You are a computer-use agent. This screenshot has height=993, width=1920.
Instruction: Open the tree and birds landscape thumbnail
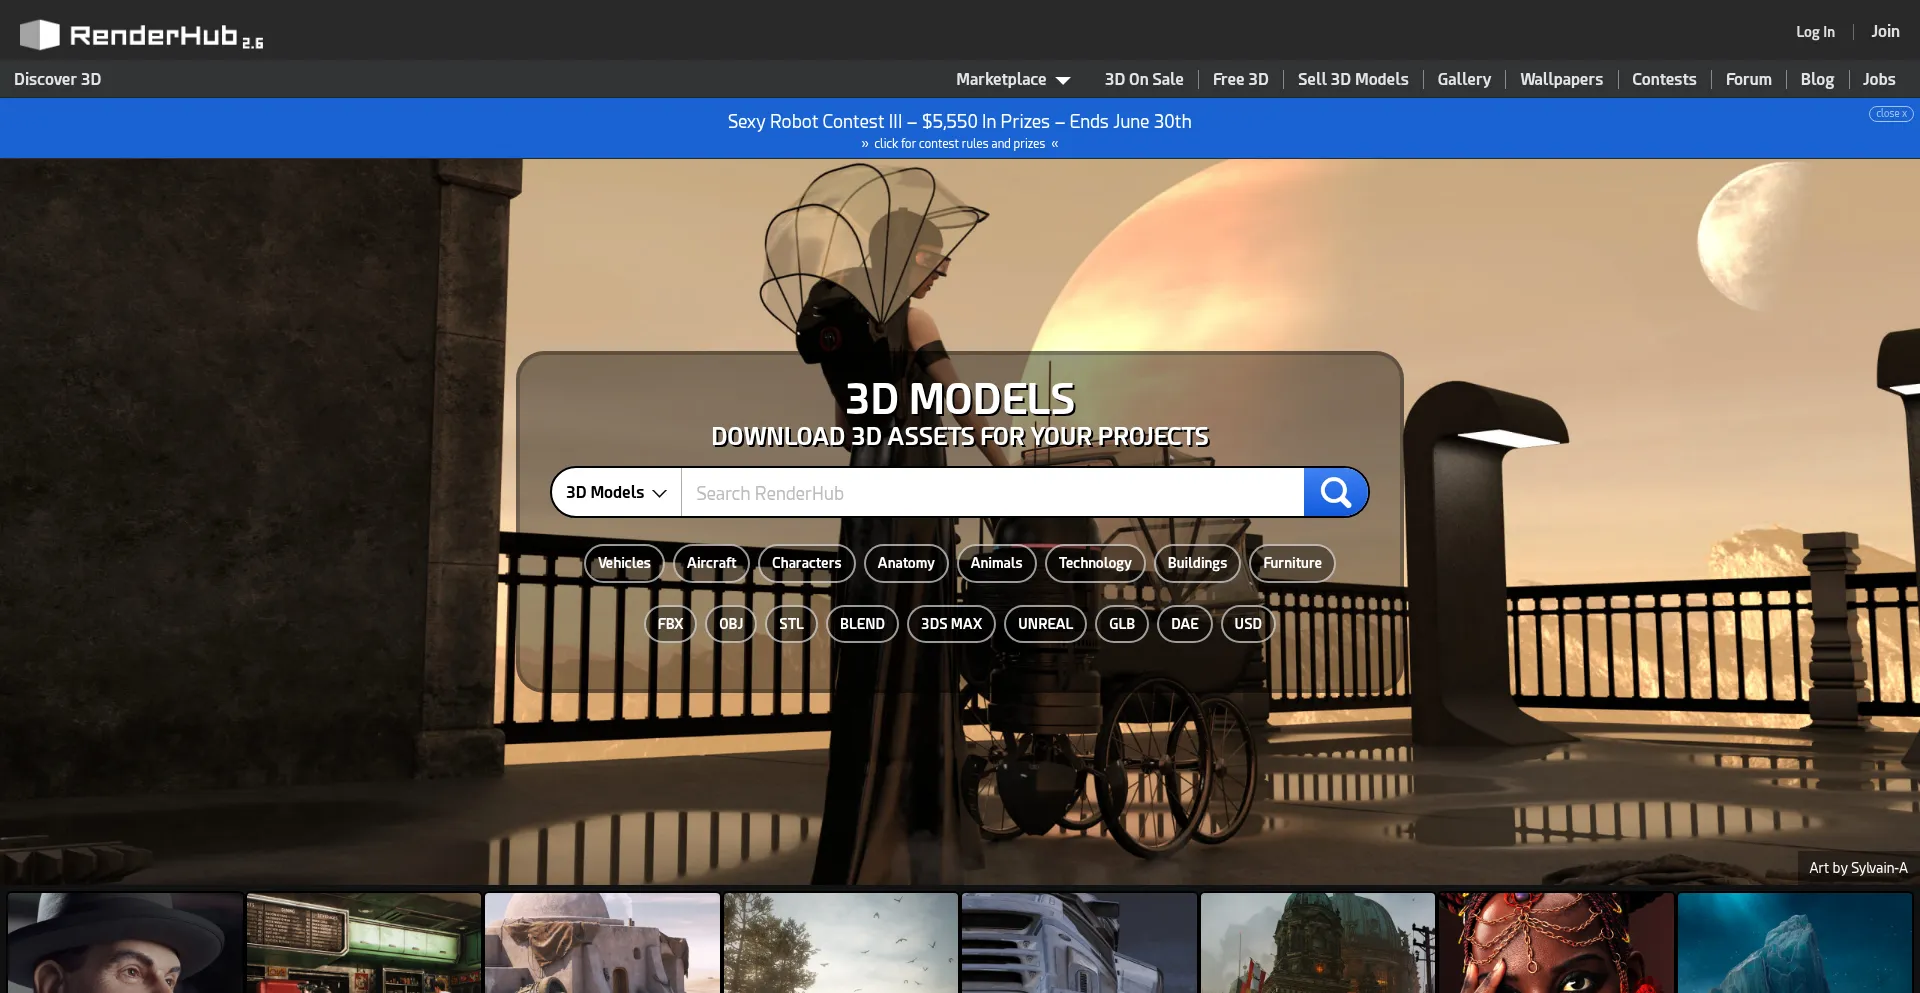pos(841,943)
